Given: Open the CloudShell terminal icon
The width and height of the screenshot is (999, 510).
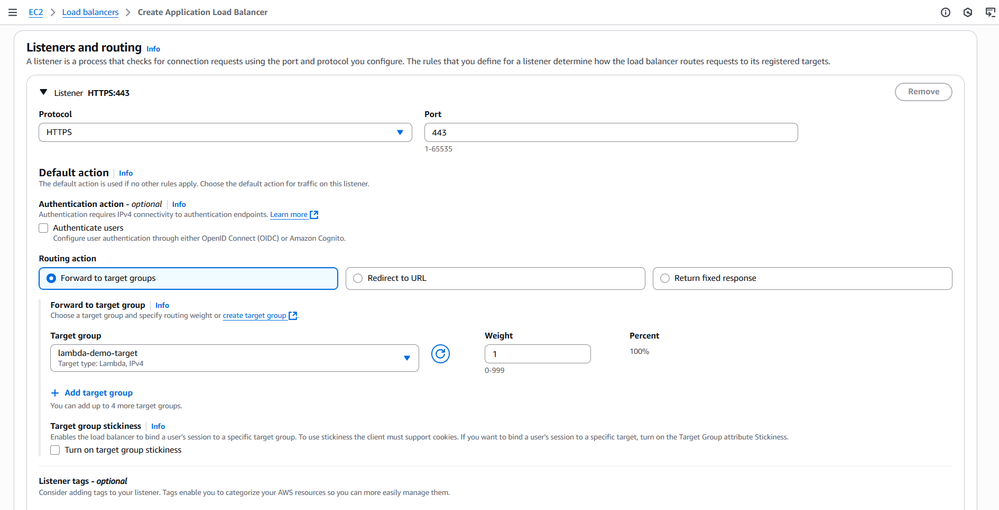Looking at the screenshot, I should coord(990,12).
